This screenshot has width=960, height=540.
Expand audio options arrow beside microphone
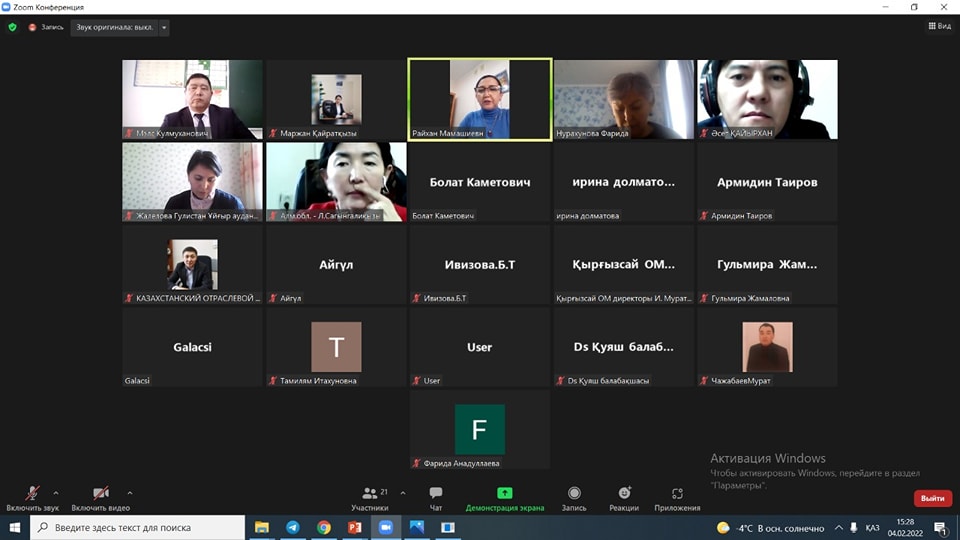coord(56,493)
